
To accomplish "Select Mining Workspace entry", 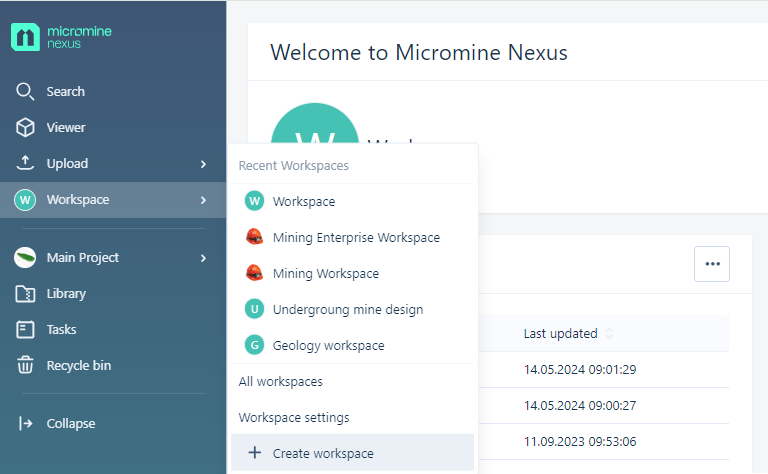I will (352, 273).
